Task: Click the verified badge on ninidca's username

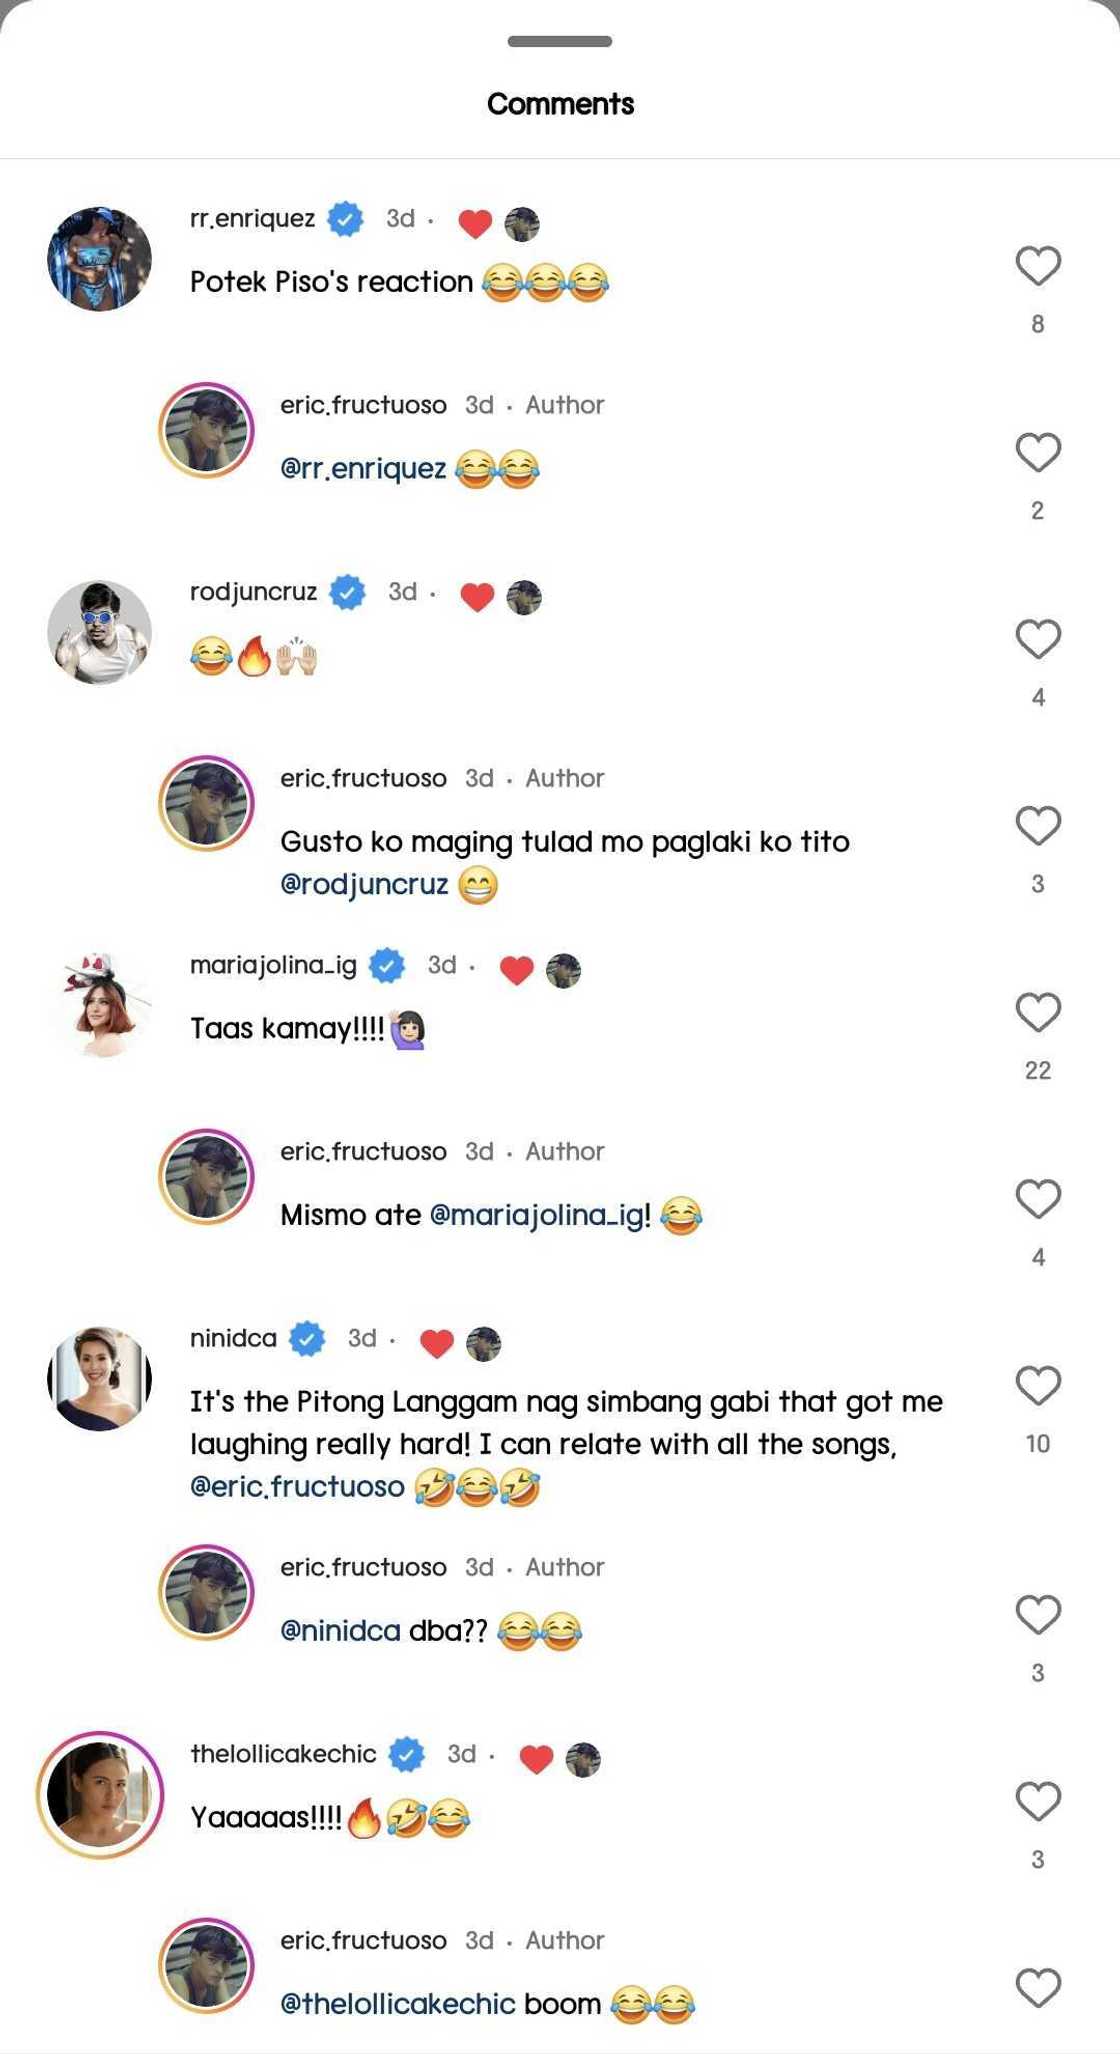Action: 308,1338
